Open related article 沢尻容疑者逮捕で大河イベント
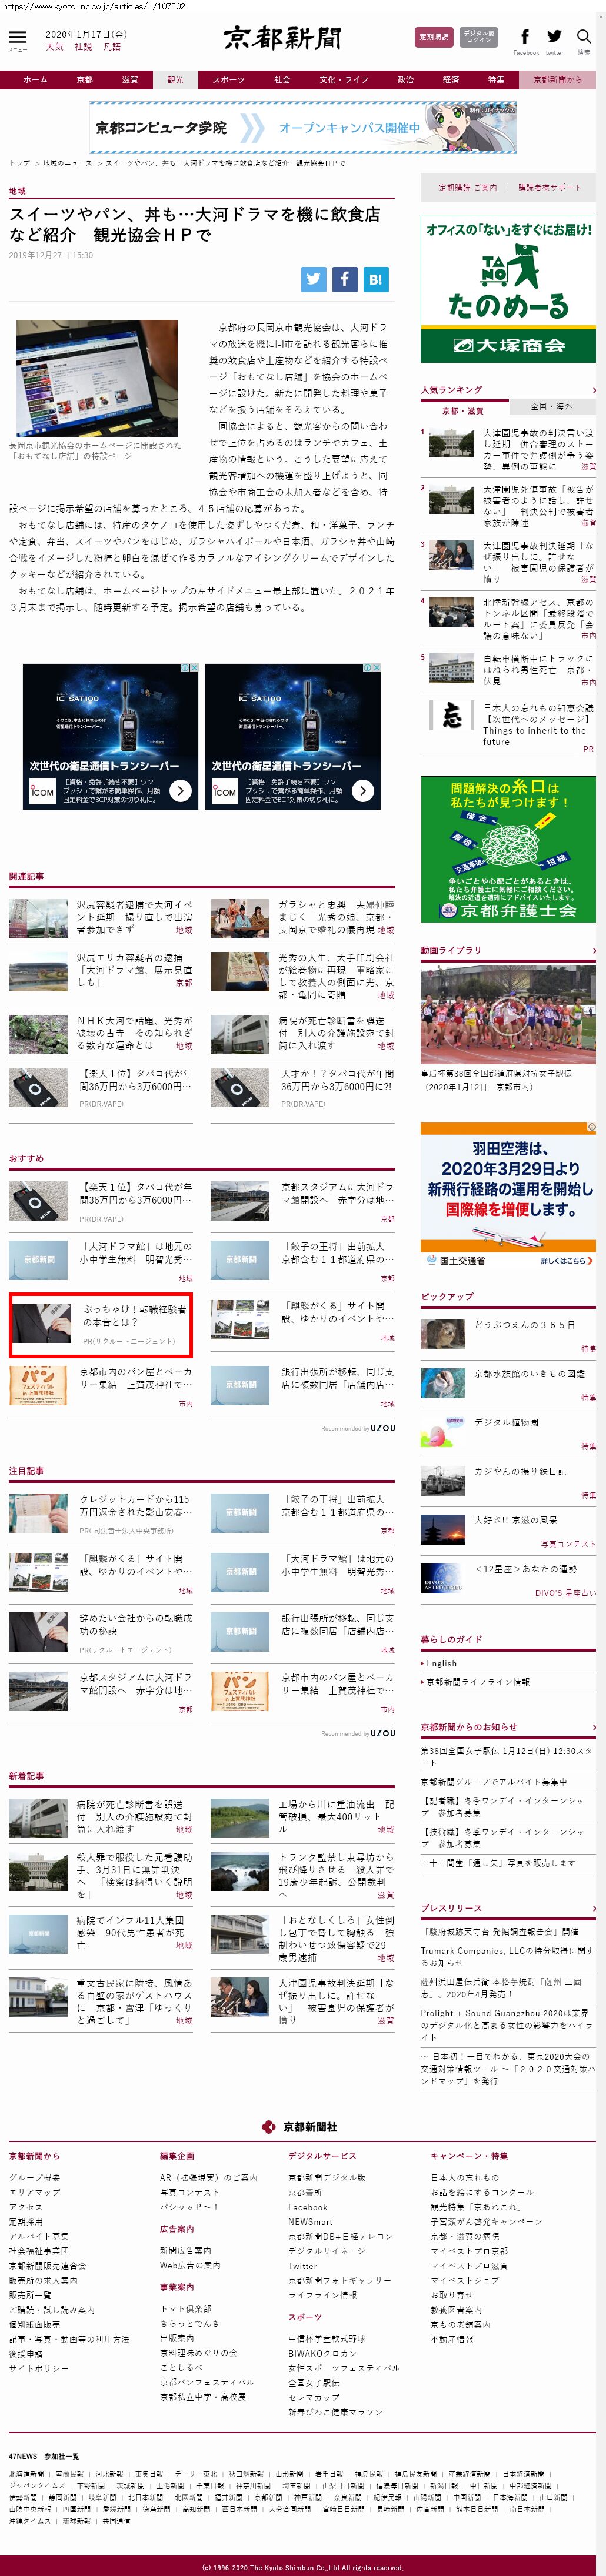 135,917
